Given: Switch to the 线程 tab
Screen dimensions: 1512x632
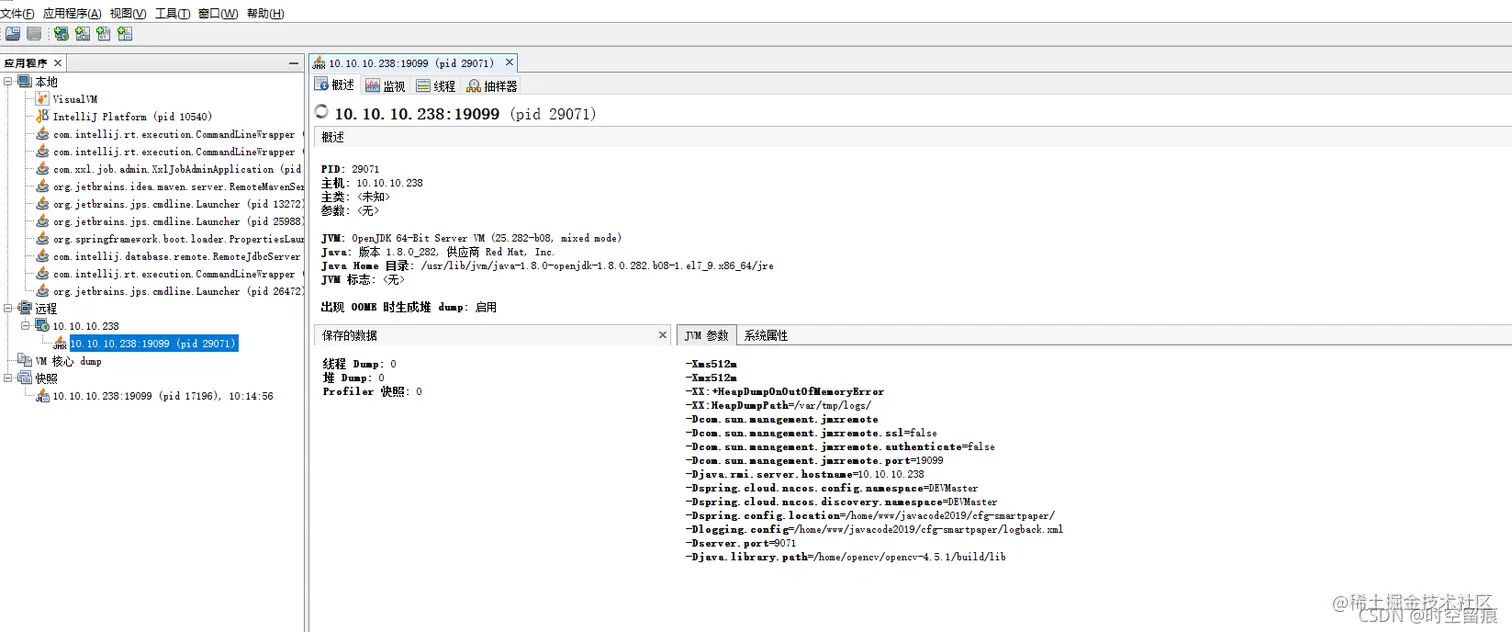Looking at the screenshot, I should coord(436,86).
